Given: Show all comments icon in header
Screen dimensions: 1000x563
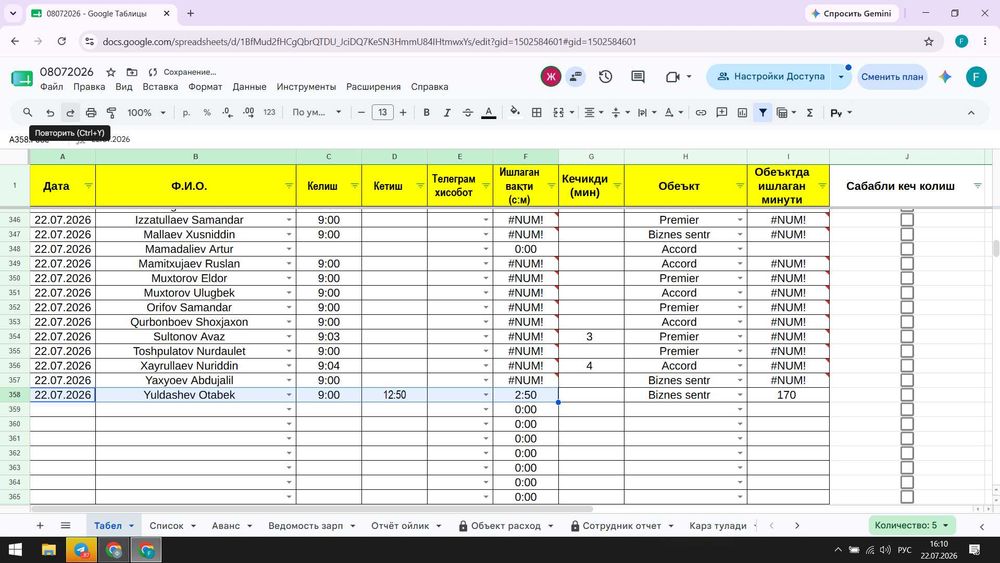Looking at the screenshot, I should [x=638, y=77].
